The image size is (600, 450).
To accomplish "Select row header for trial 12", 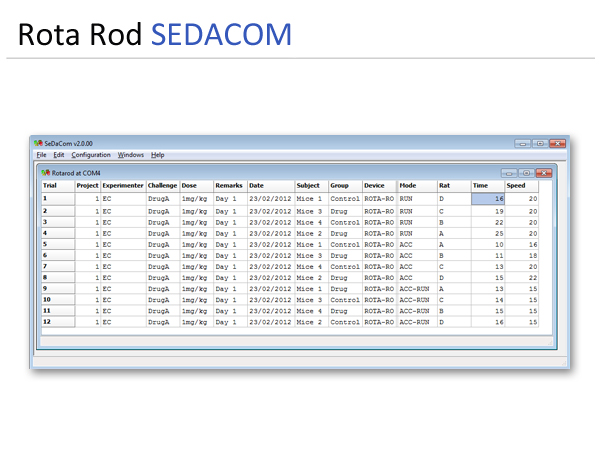I will coord(57,322).
